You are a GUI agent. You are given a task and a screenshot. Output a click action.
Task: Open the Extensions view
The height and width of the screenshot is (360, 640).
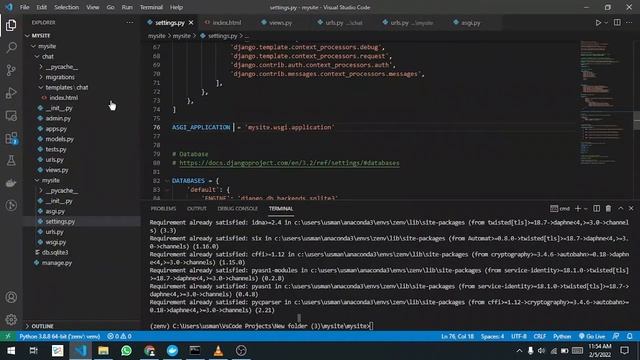[11, 138]
